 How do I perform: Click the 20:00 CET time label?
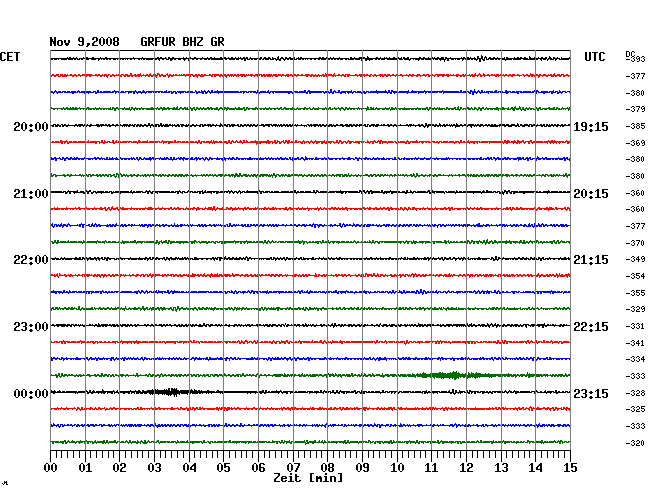(x=31, y=126)
